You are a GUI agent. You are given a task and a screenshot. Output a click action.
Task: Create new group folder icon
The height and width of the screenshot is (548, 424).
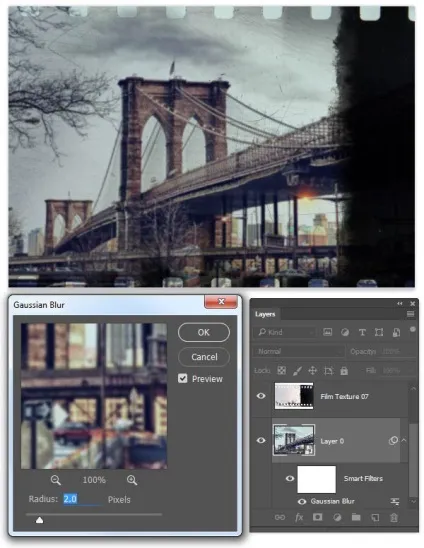coord(356,517)
